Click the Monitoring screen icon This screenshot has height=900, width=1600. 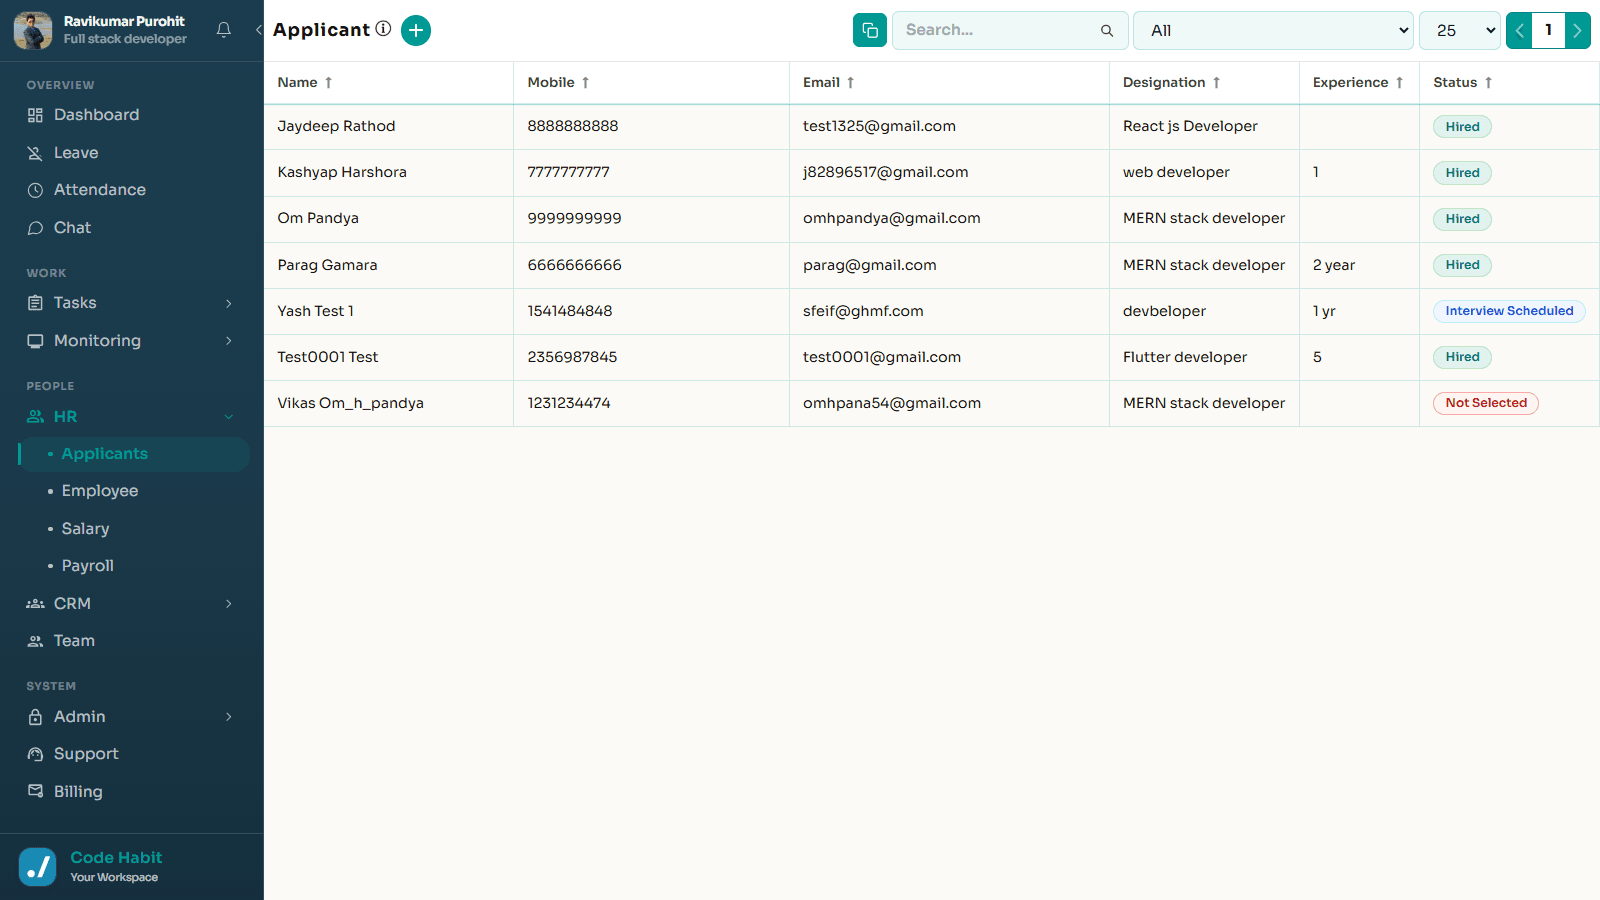35,341
